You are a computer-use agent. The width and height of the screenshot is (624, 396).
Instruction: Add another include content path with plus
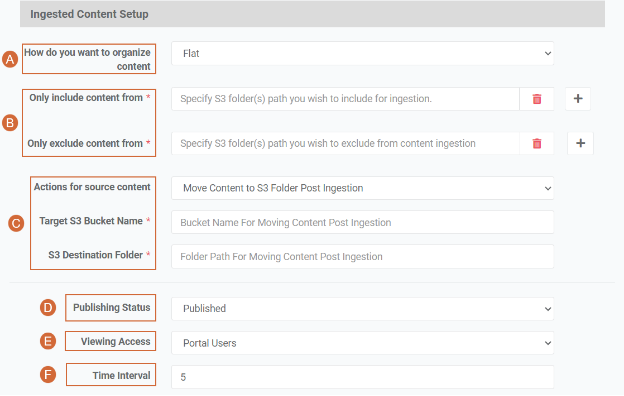pyautogui.click(x=578, y=99)
